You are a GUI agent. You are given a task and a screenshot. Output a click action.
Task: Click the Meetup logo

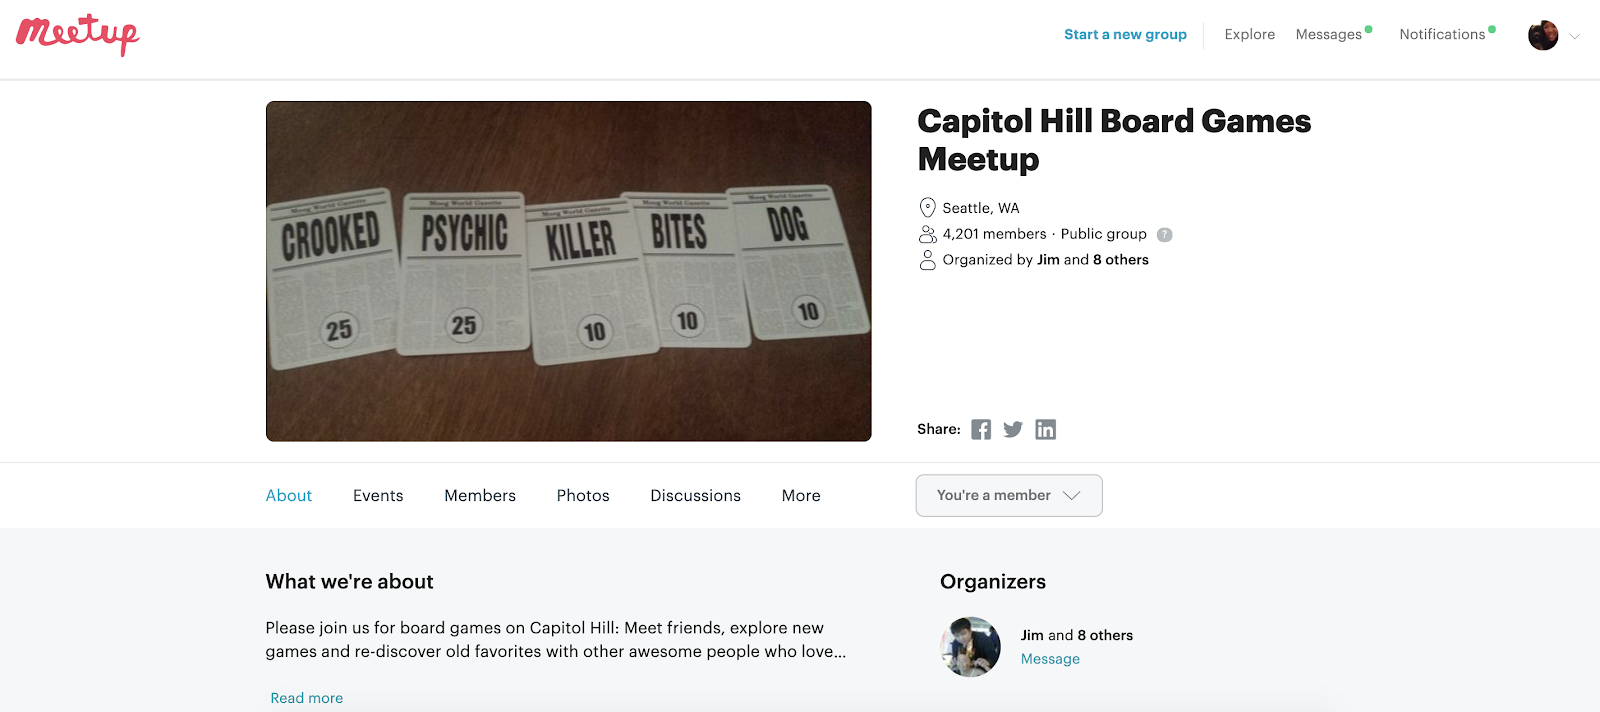pyautogui.click(x=78, y=34)
